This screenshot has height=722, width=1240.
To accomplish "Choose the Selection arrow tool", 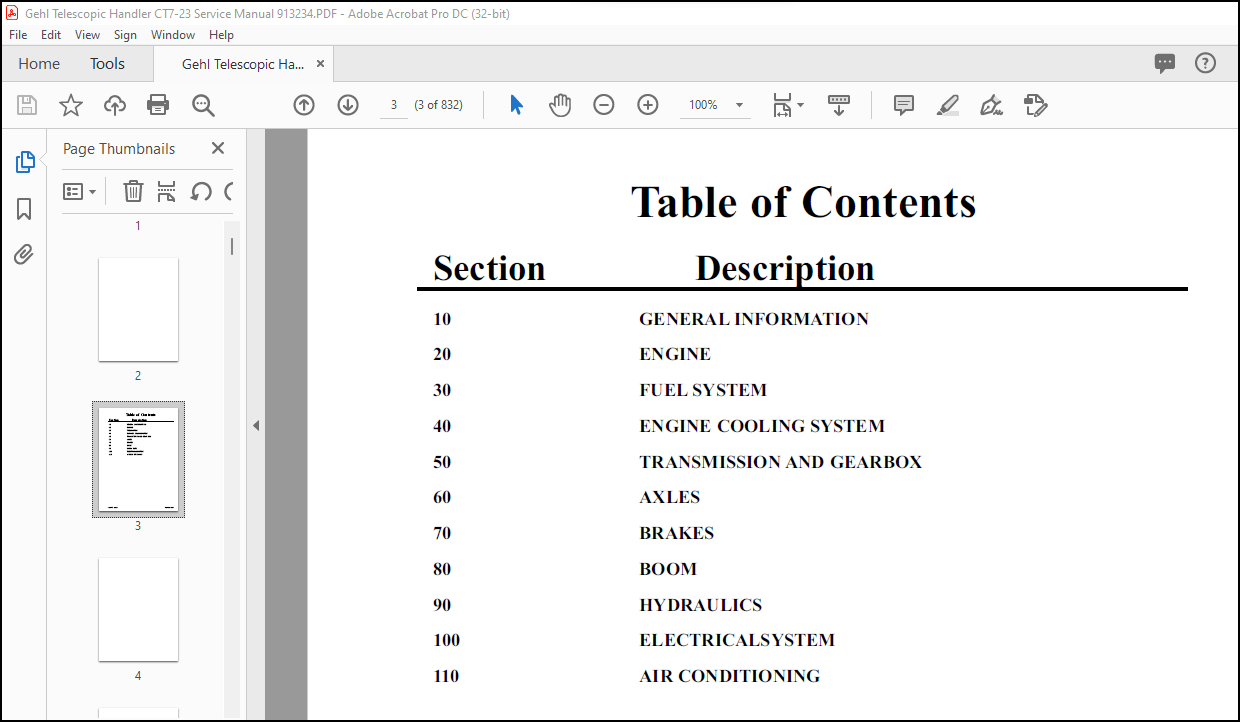I will [x=516, y=105].
